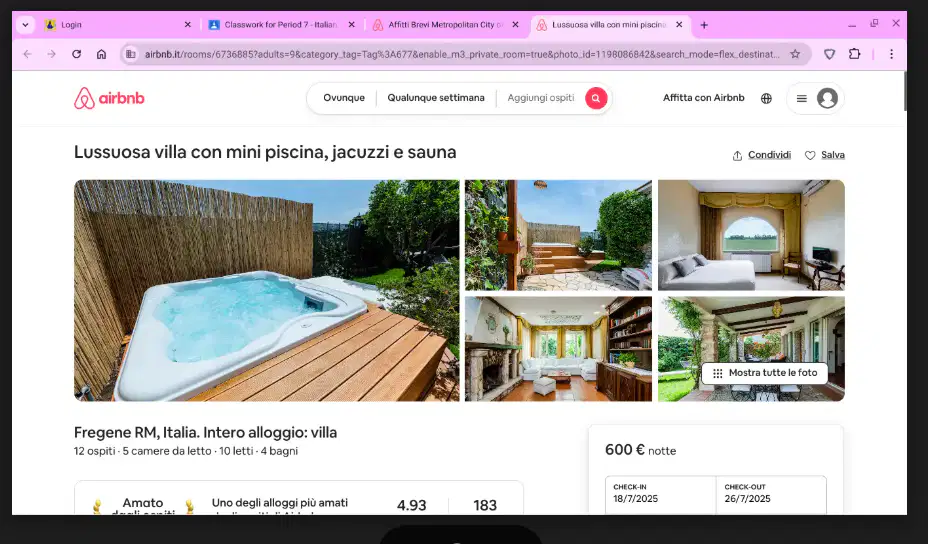Screen dimensions: 928x544
Task: Click Uno degli alloggi più amati text
Action: point(280,503)
